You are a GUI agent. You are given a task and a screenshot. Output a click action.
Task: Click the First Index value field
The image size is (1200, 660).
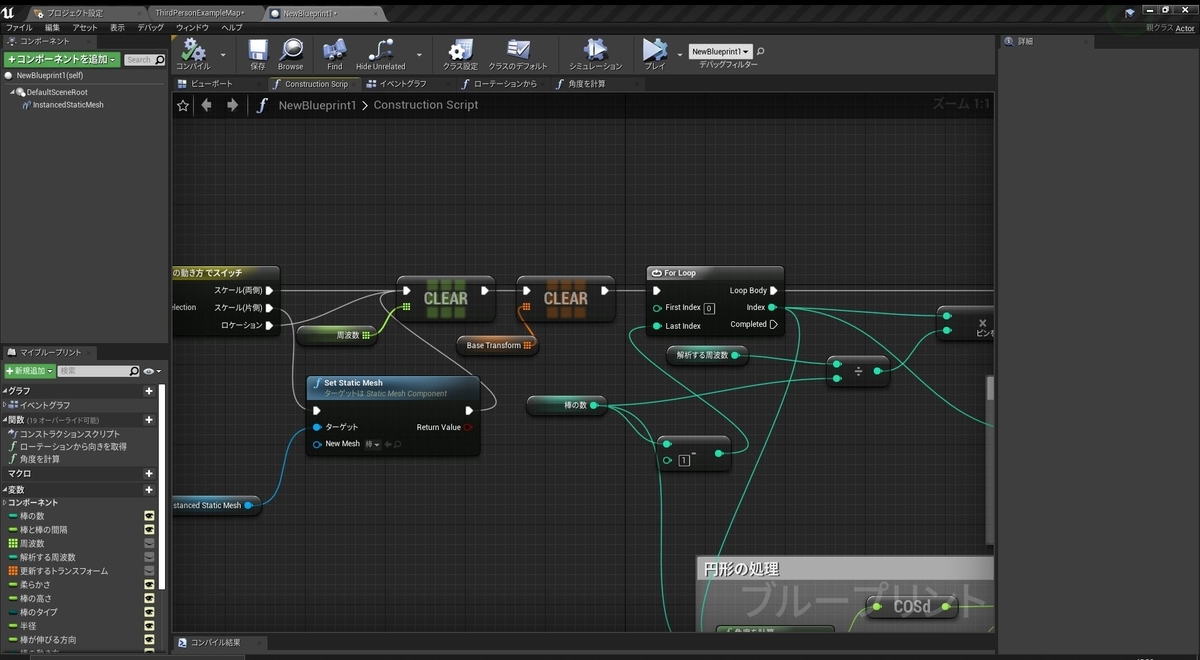pos(709,308)
